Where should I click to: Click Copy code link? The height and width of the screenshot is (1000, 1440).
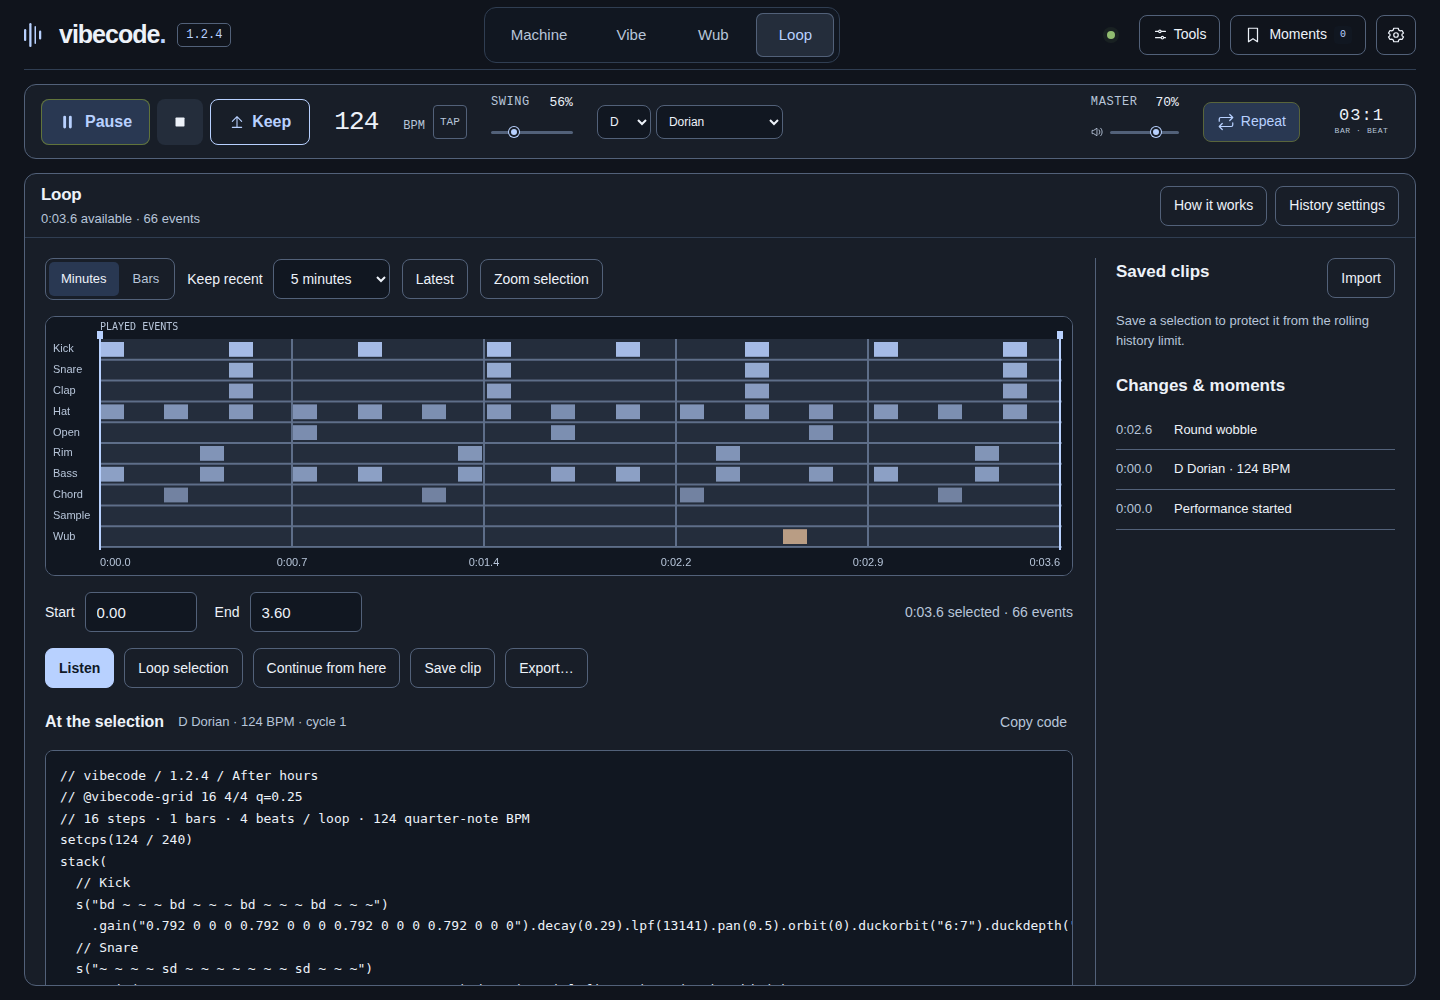point(1033,722)
